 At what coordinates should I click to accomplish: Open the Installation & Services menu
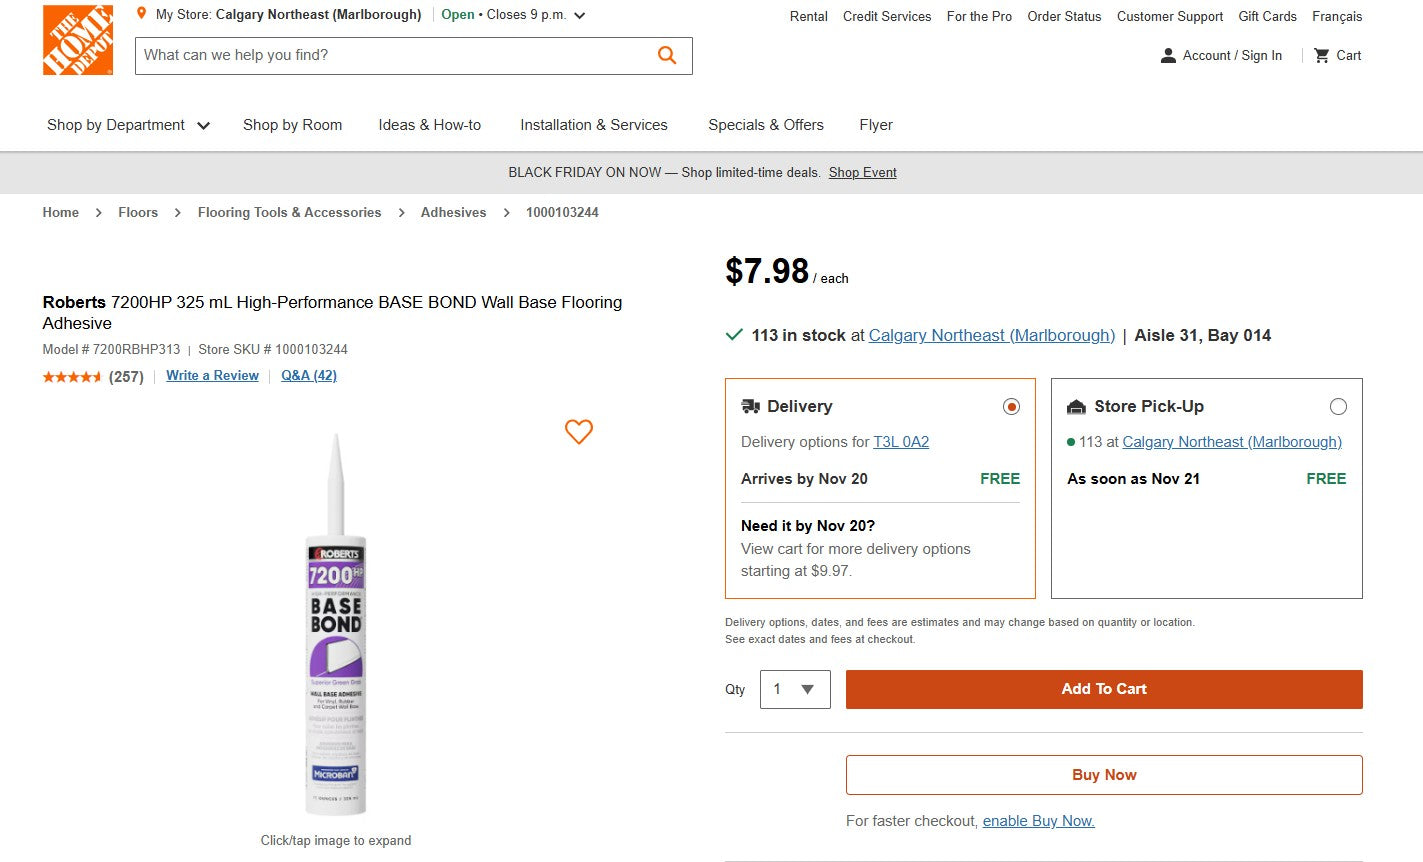pos(593,125)
